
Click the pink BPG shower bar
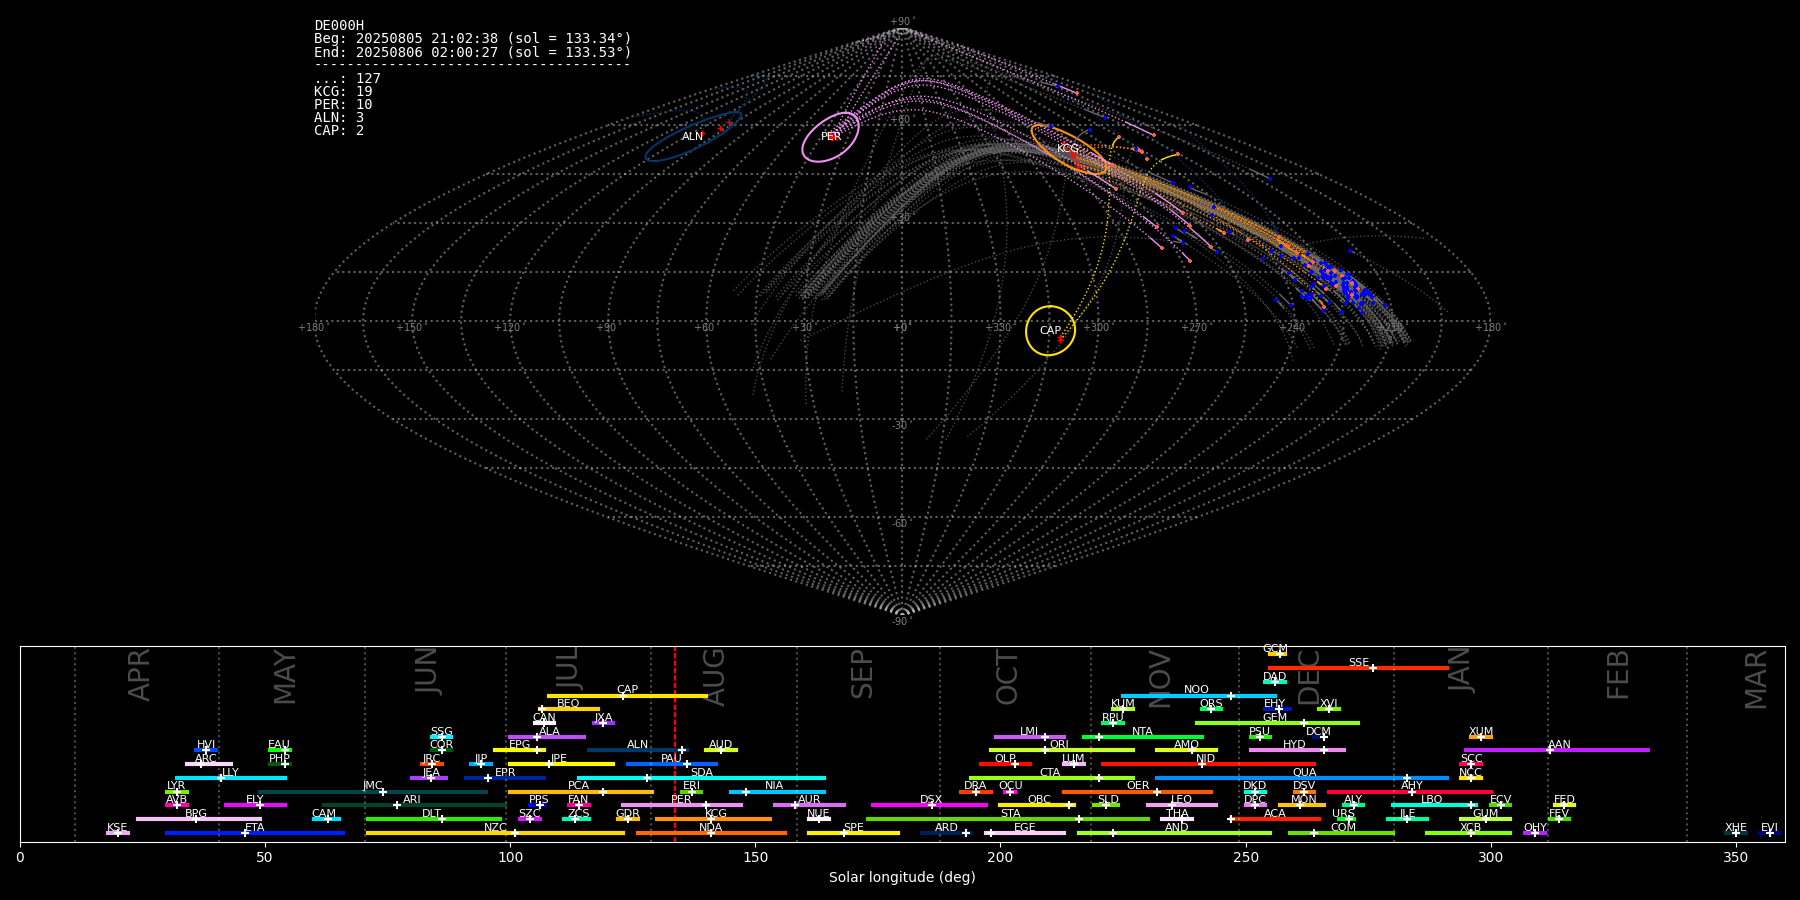(x=199, y=819)
